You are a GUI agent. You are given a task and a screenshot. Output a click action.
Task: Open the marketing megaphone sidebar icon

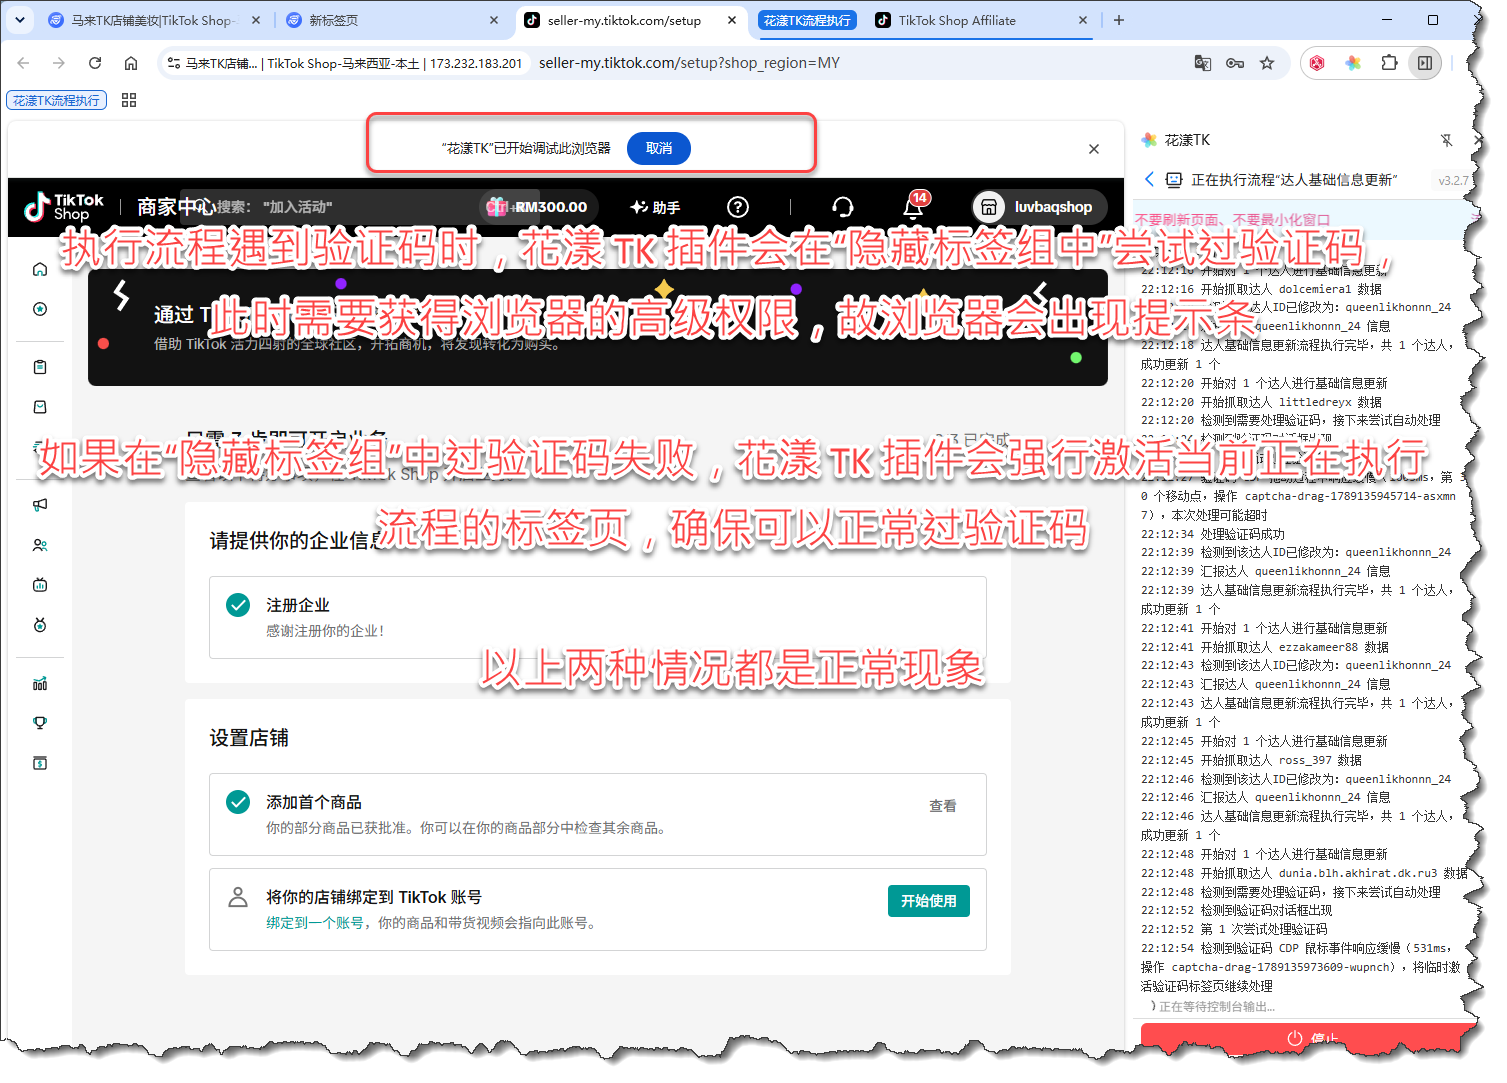(40, 505)
